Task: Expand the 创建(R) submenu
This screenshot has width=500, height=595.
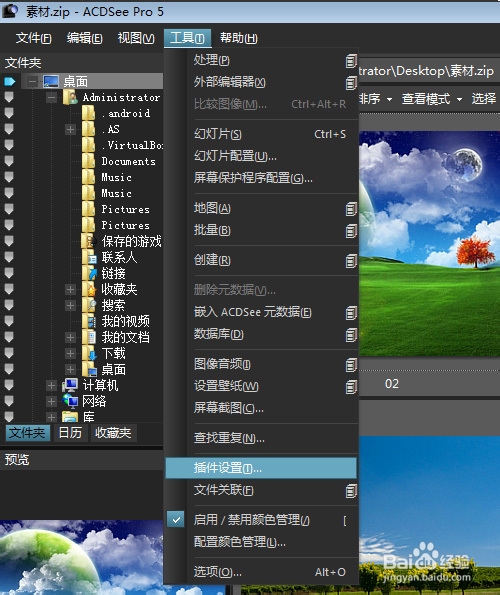Action: [x=262, y=260]
